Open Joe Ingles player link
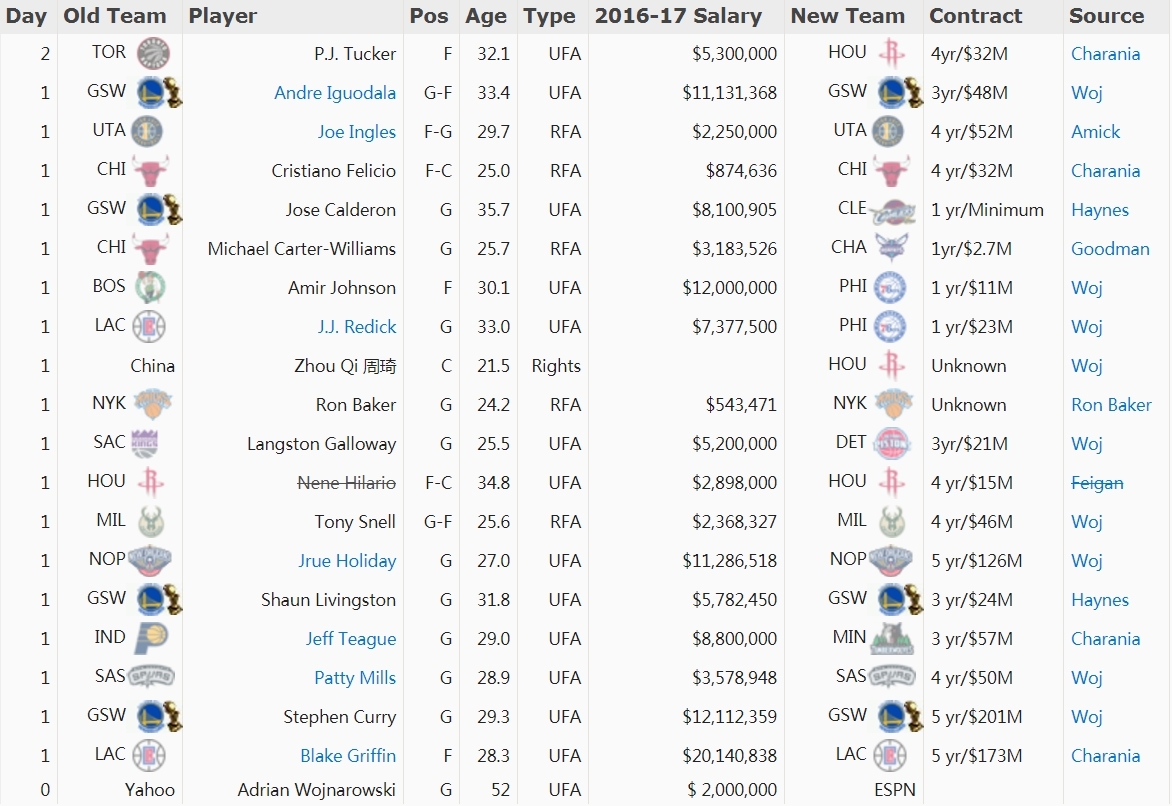The image size is (1172, 806). point(357,132)
